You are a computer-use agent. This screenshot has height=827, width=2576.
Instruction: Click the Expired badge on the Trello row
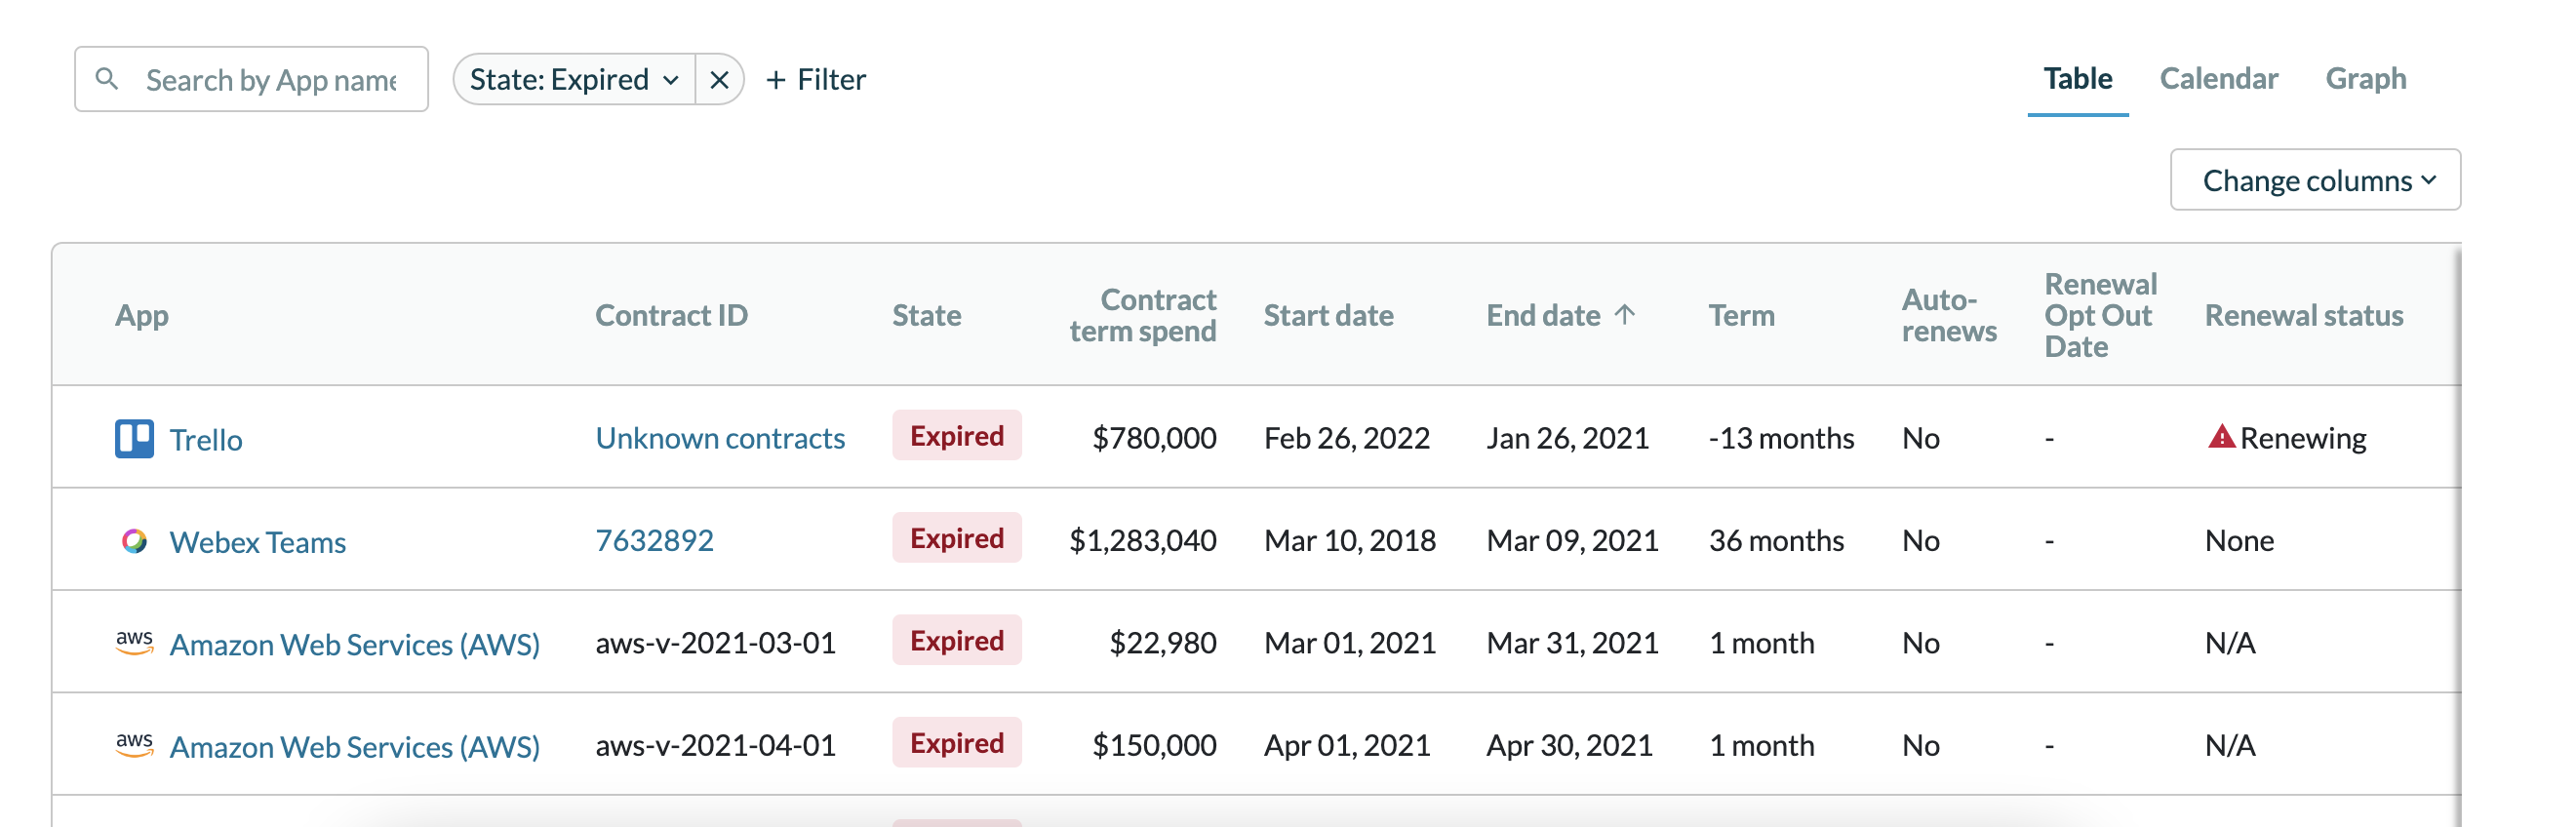[x=956, y=435]
